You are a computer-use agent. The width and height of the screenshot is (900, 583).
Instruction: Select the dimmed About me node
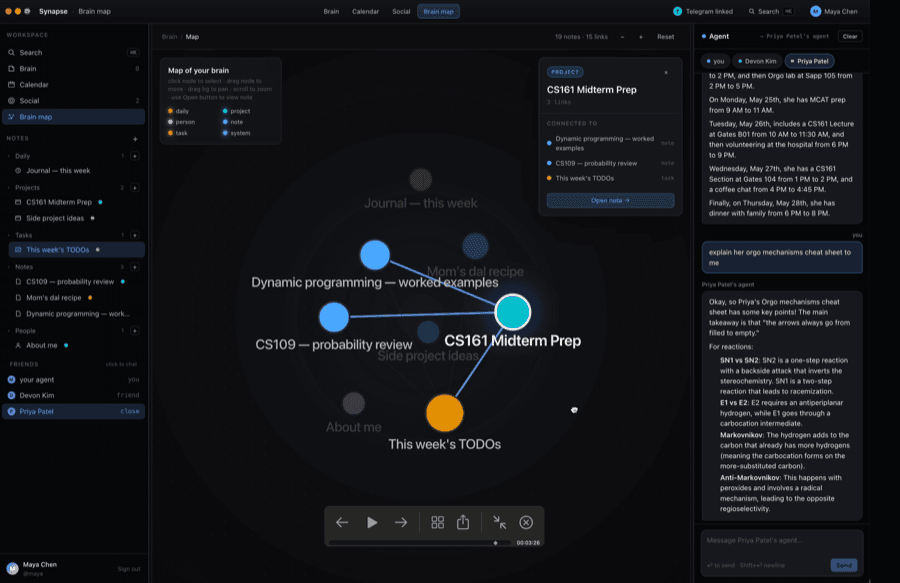click(354, 403)
